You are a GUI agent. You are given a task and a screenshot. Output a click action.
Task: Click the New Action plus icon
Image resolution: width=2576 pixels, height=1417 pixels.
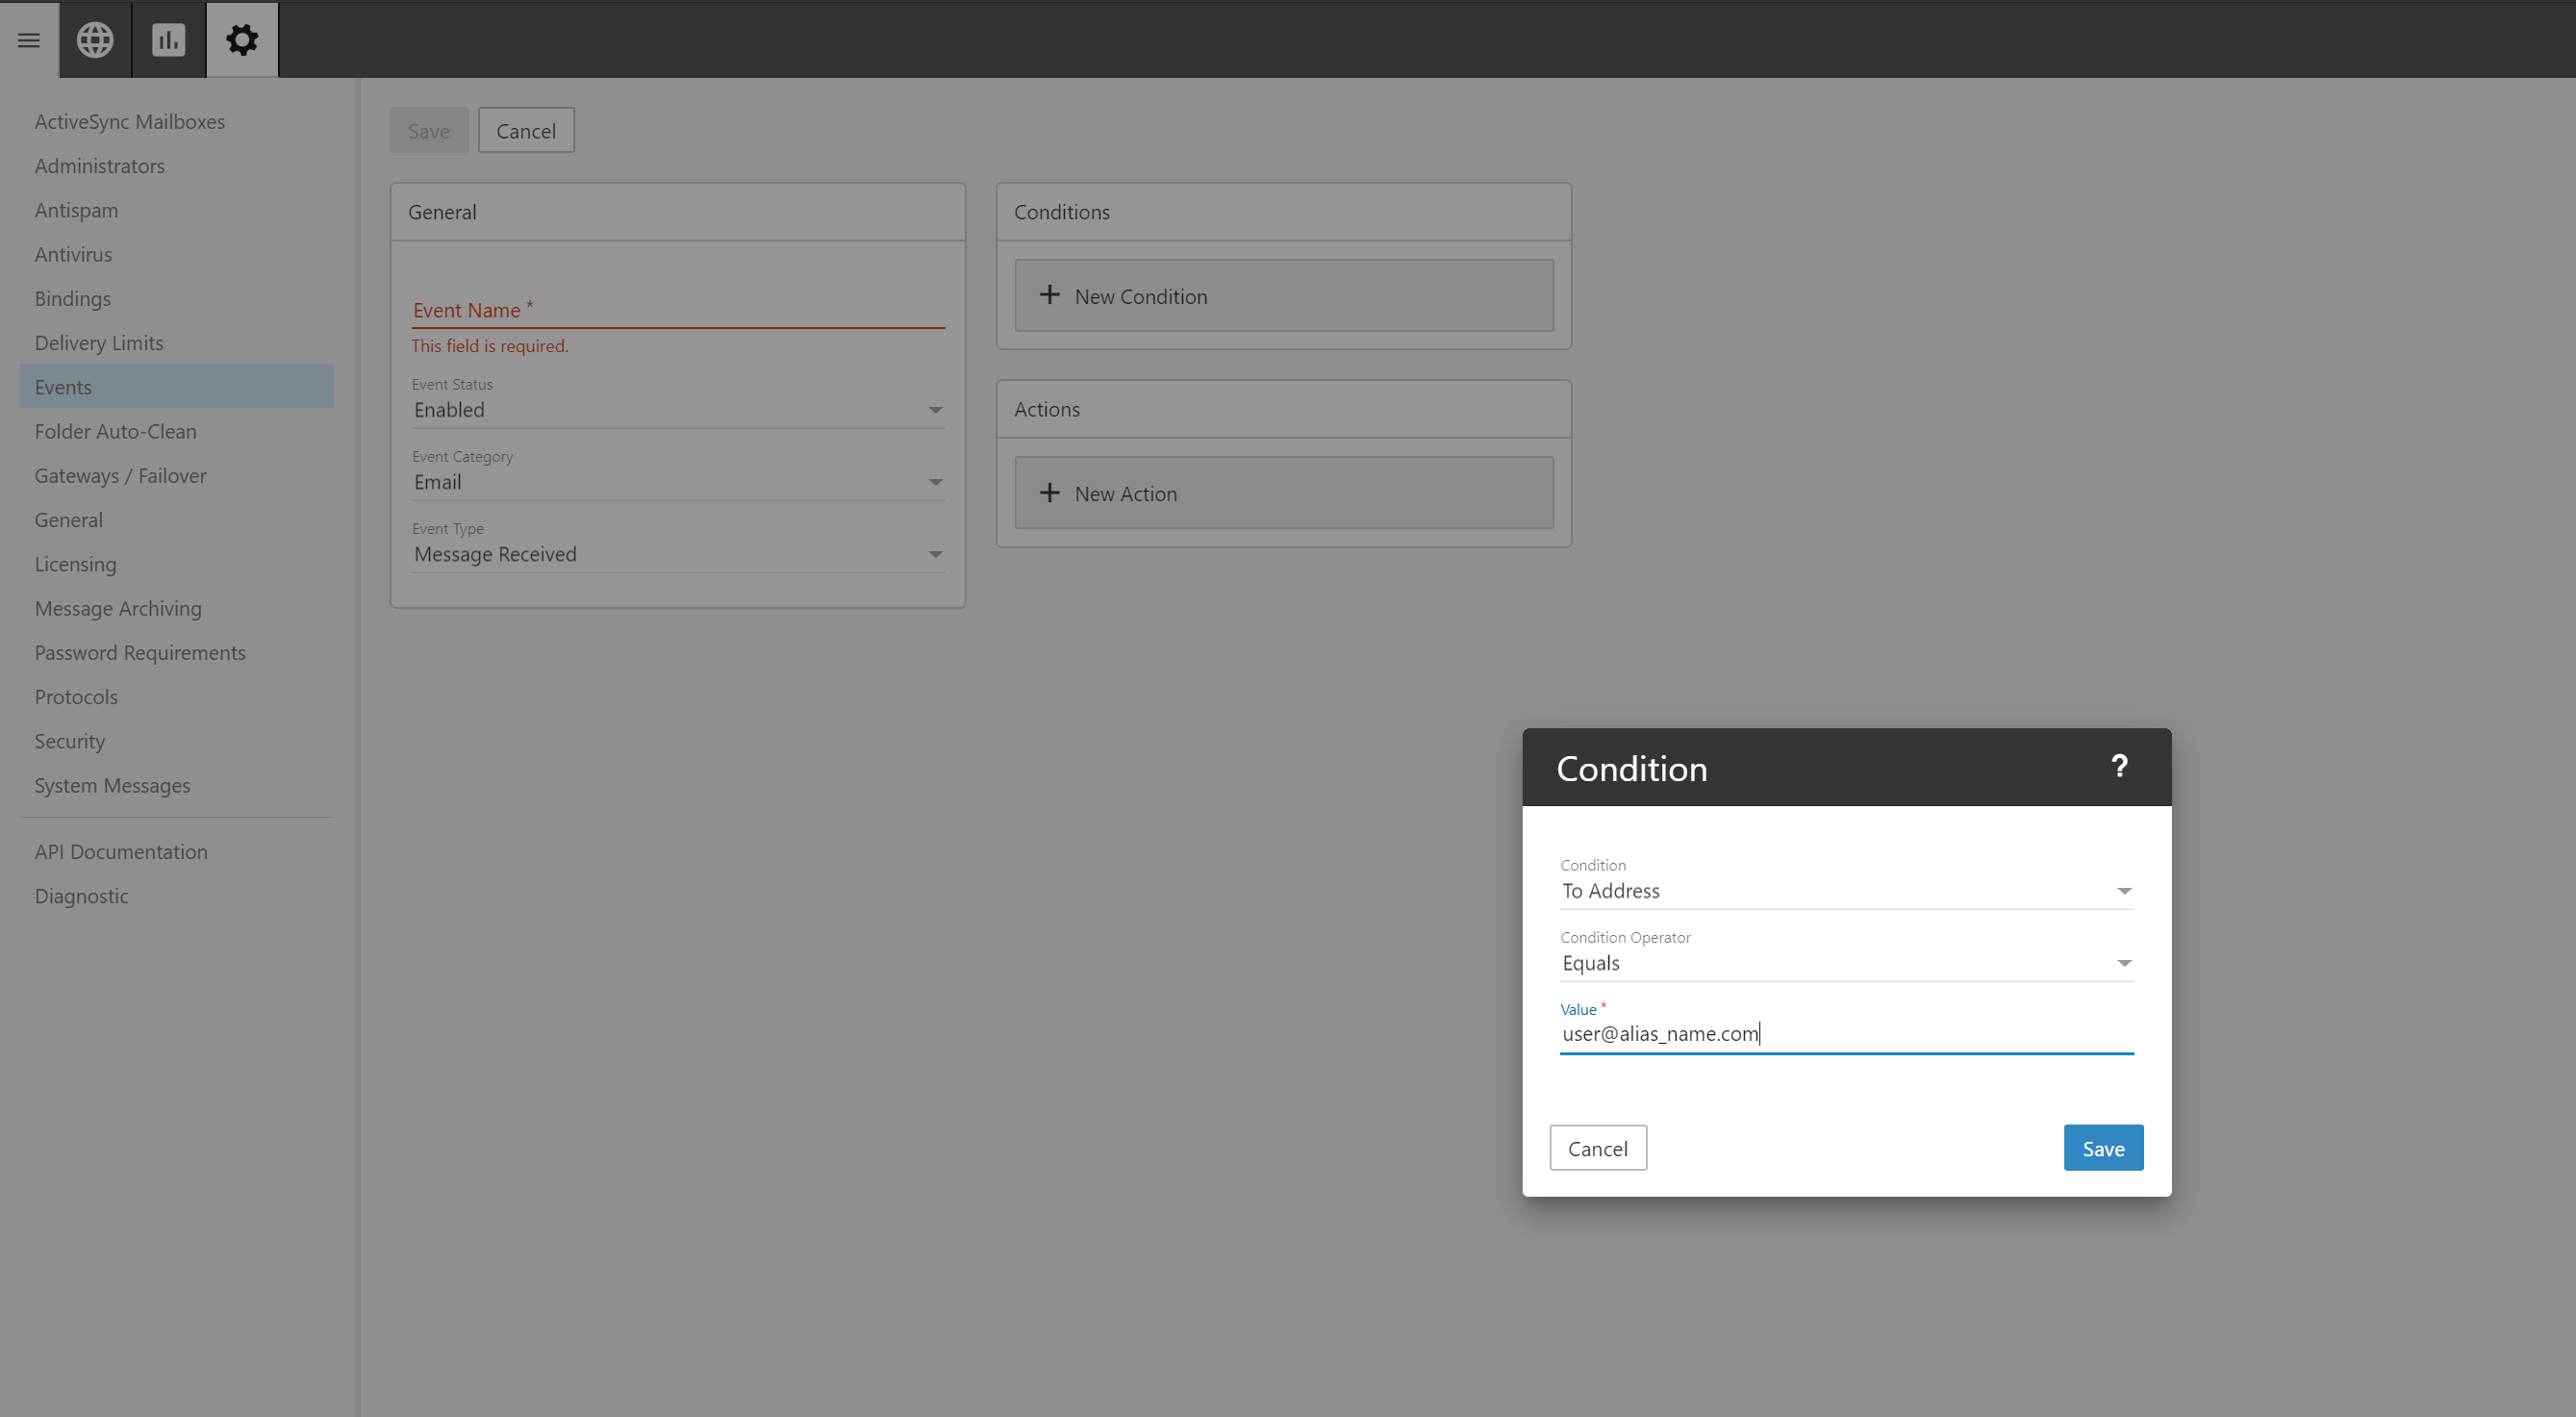click(x=1049, y=493)
